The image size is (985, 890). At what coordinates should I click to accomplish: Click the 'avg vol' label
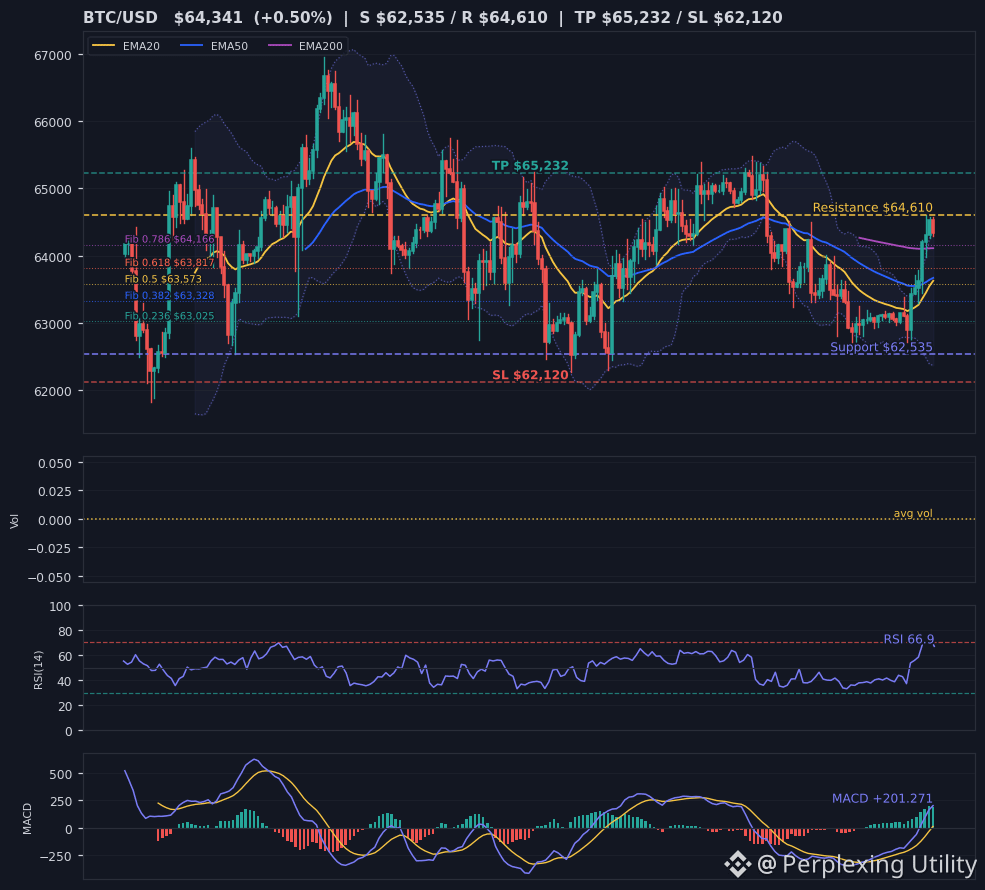913,513
